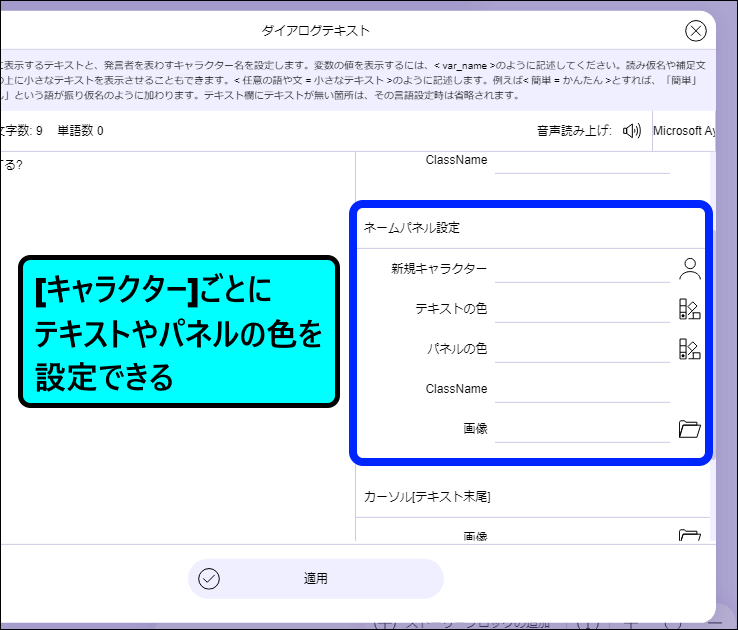738x630 pixels.
Task: Click the 画像 field under カーソル[テキスト末尾]
Action: click(x=582, y=536)
